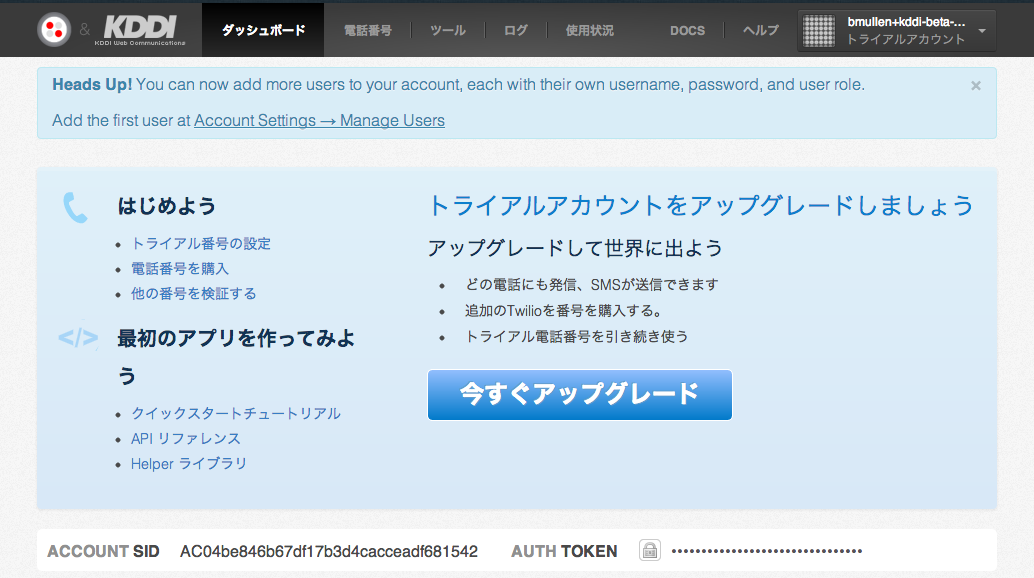Click the Heads Up! bold text

pyautogui.click(x=92, y=85)
